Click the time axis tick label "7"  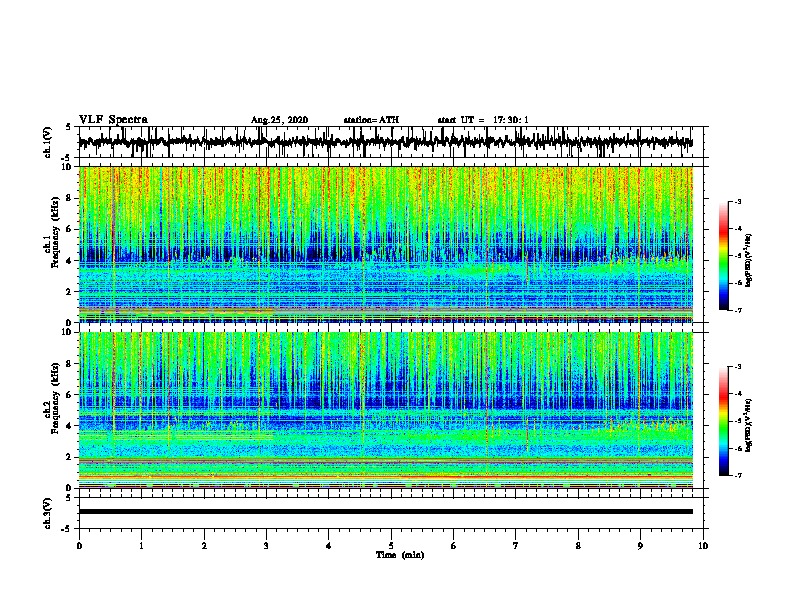pos(516,546)
